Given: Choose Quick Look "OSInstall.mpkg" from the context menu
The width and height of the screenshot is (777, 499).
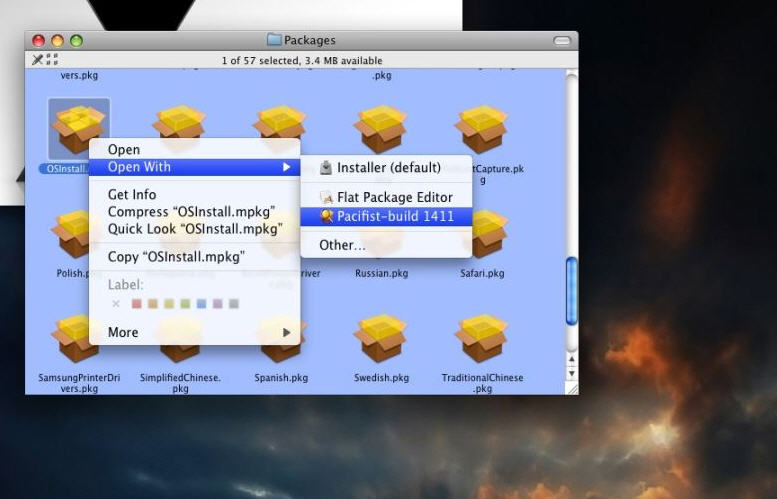Looking at the screenshot, I should pos(195,229).
